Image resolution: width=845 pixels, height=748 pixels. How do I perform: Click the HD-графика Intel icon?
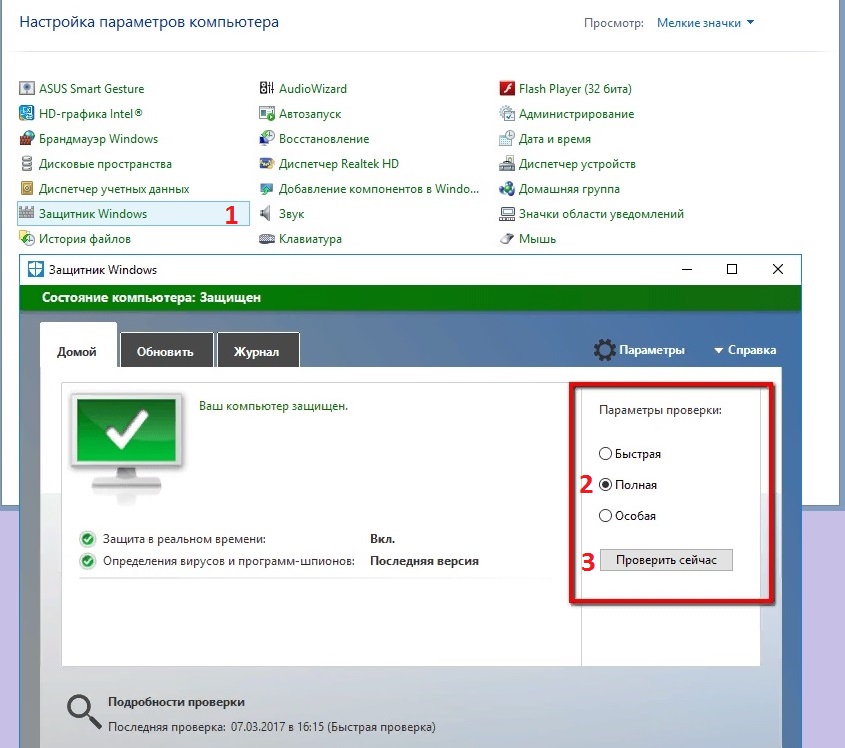[26, 113]
